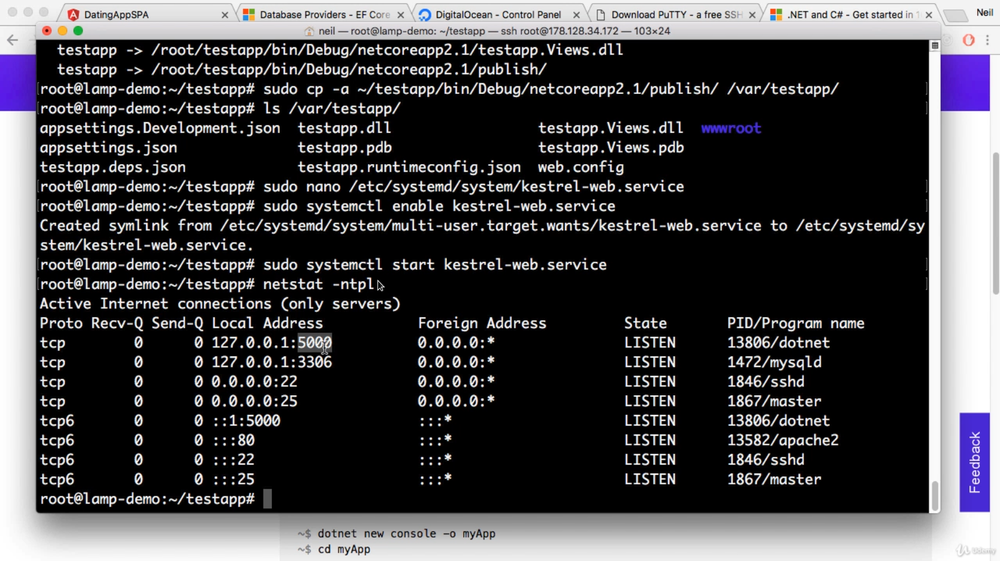Click the 0.0.0.0:22 local address
The image size is (1000, 561).
coord(254,382)
